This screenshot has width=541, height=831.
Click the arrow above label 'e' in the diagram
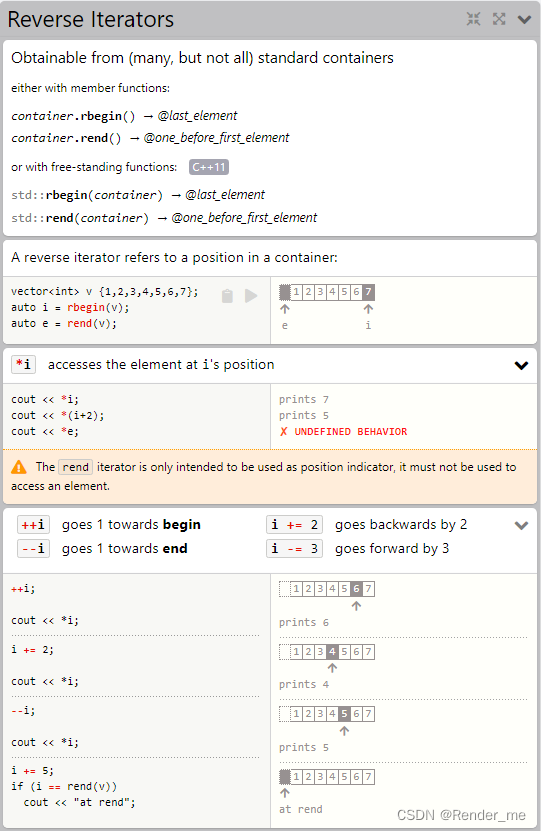[285, 309]
